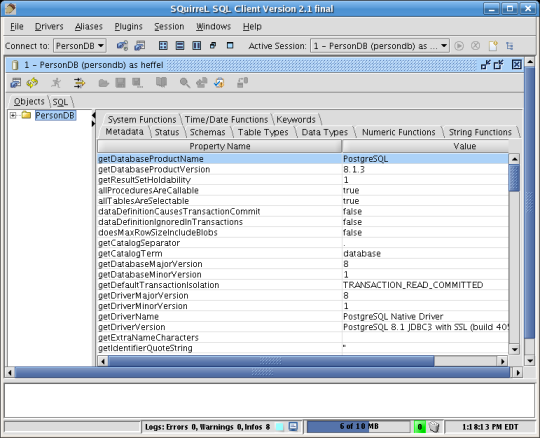
Task: Click the greyed circled-X stop icon
Action: point(475,46)
